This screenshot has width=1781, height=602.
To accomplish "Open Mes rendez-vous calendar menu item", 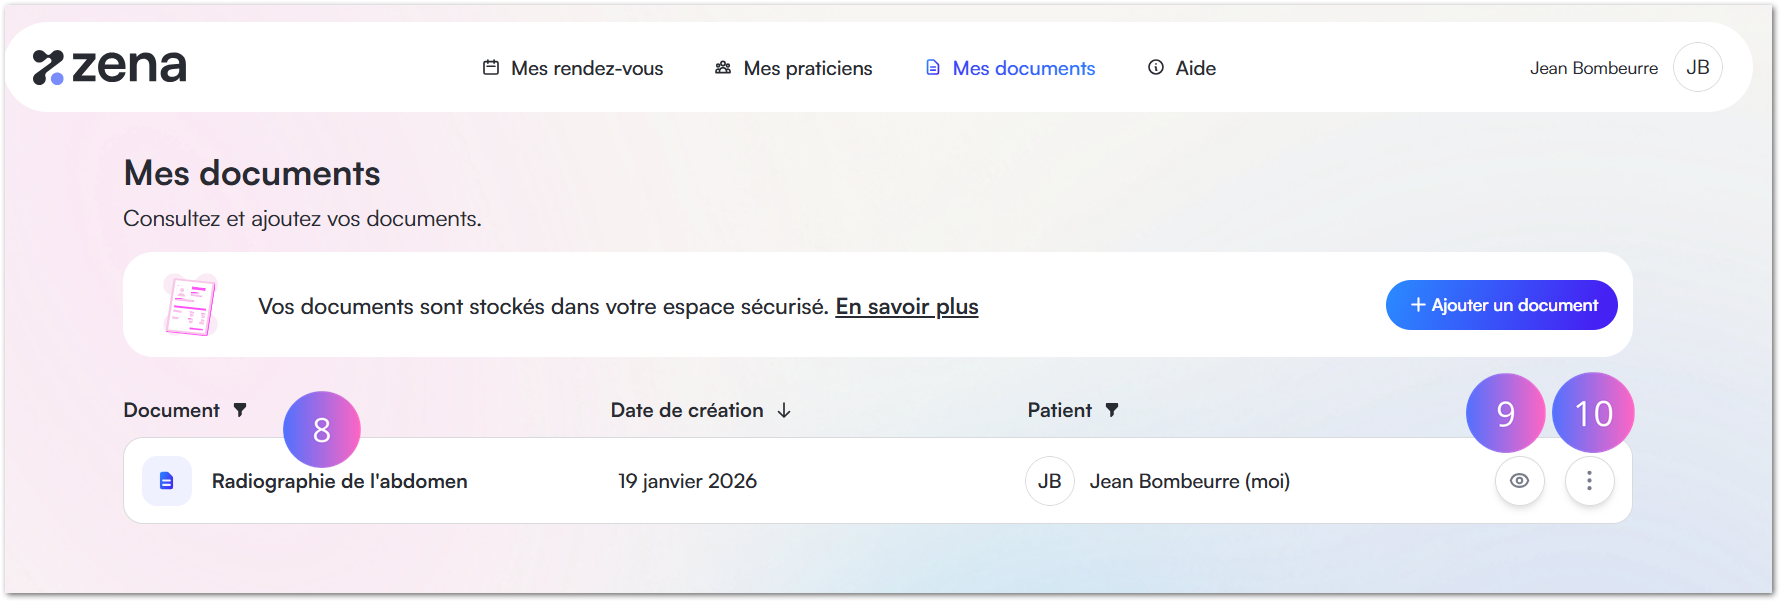I will (573, 68).
